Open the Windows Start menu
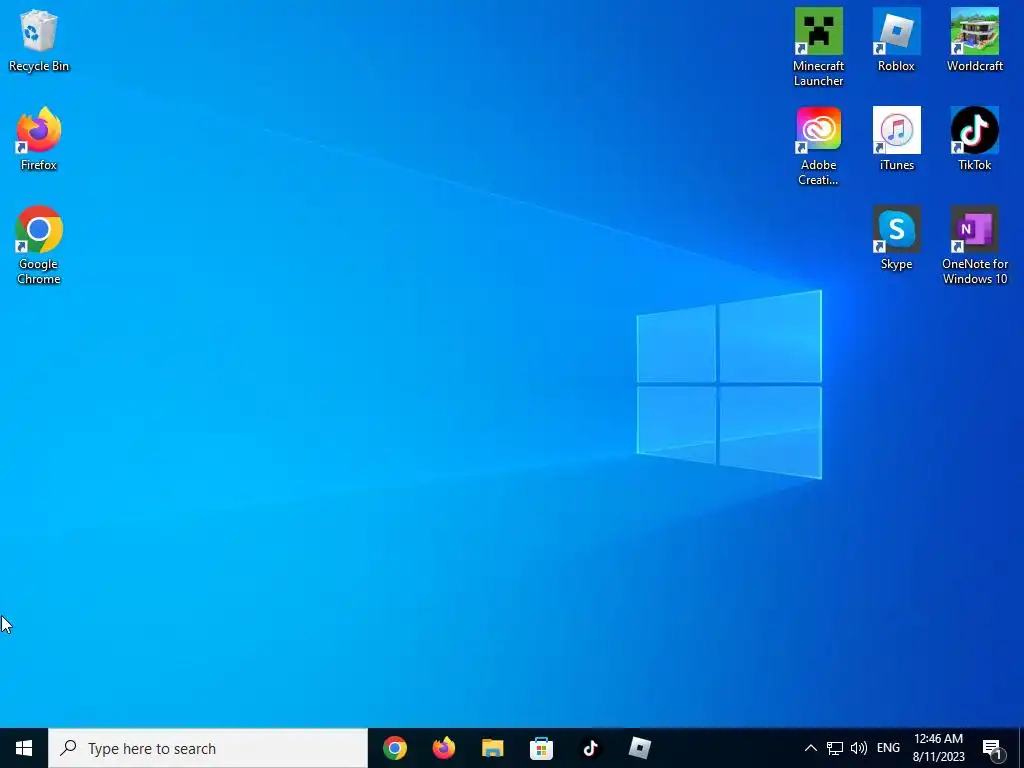Screen dimensions: 1024x768 pos(24,748)
